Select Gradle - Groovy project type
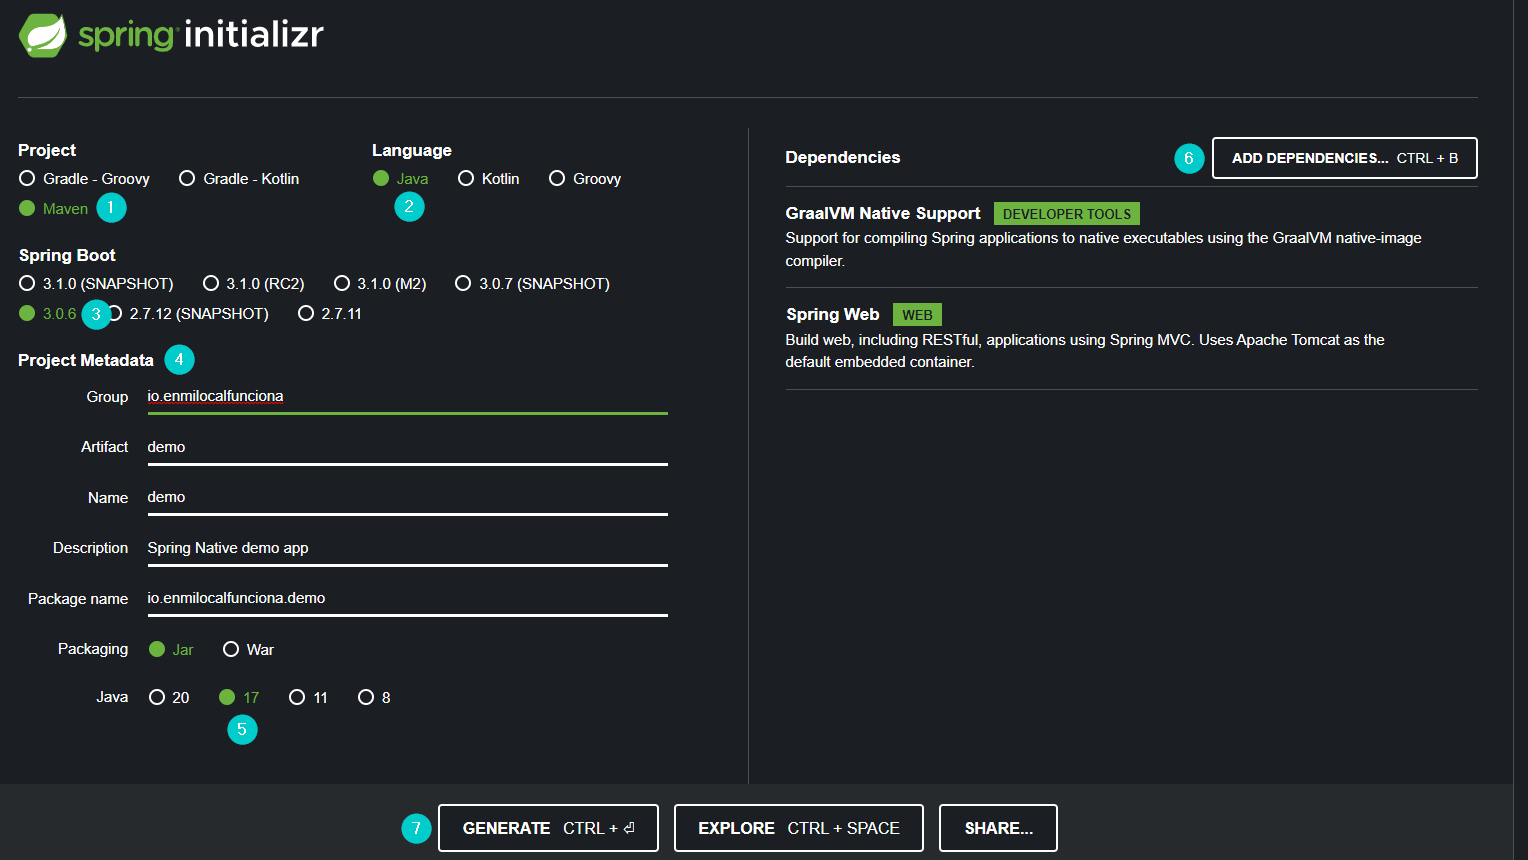Screen dimensions: 1528x860 (x=84, y=178)
